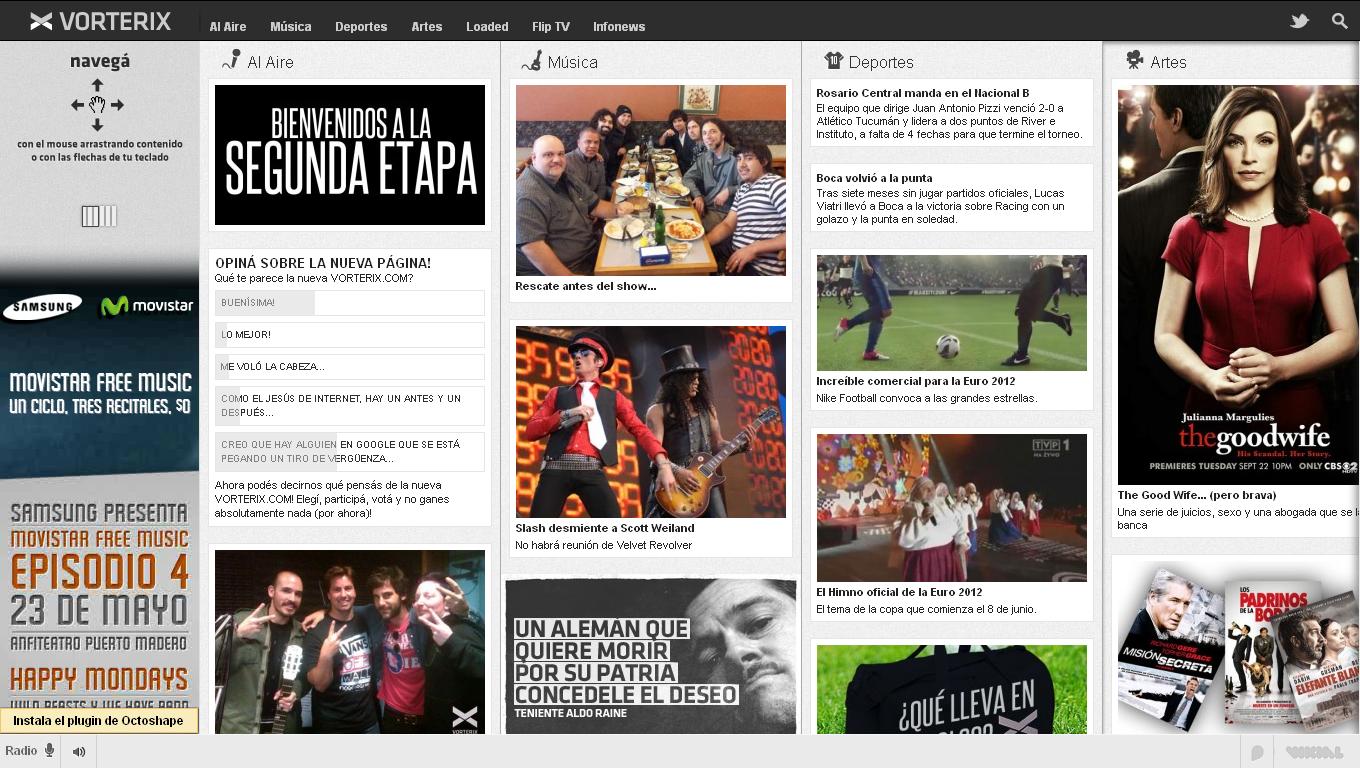Screen dimensions: 1360x768
Task: Click the Movistar logo in the sidebar ad
Action: pyautogui.click(x=147, y=306)
